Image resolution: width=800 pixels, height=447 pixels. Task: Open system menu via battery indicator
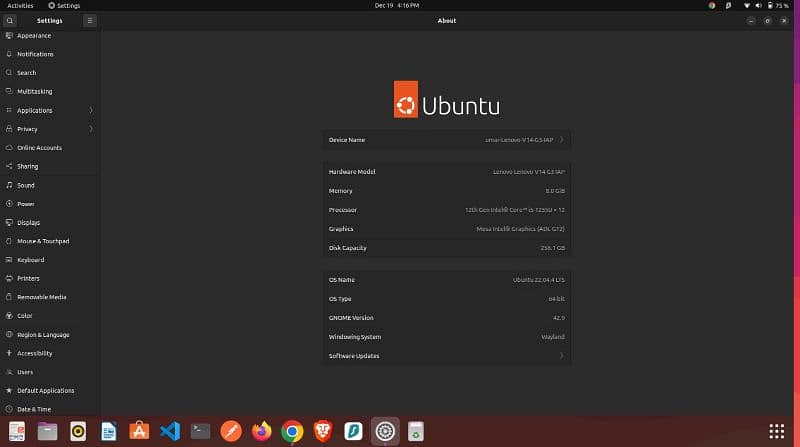pos(778,5)
